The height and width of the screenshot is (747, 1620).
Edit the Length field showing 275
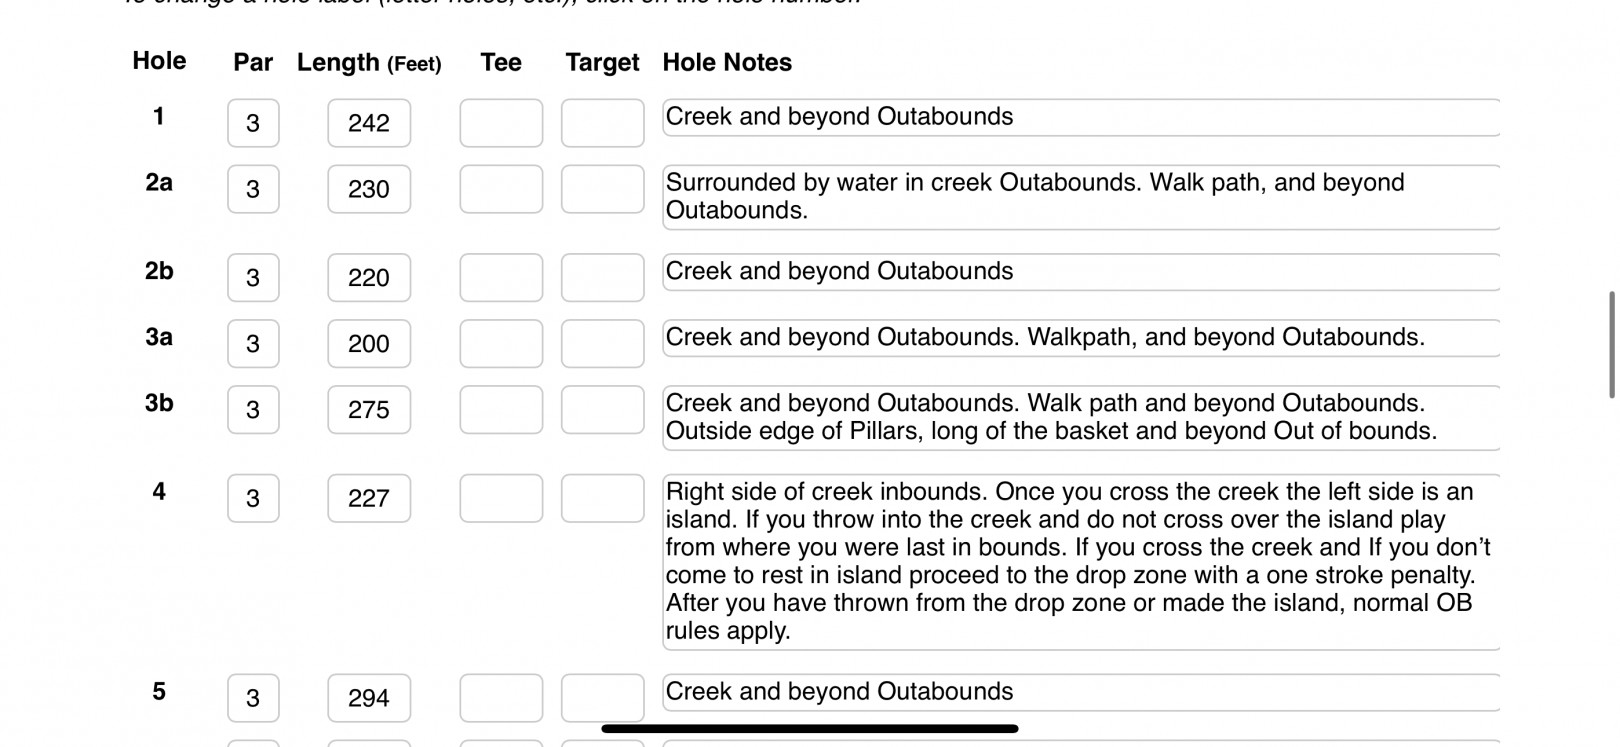click(x=369, y=410)
